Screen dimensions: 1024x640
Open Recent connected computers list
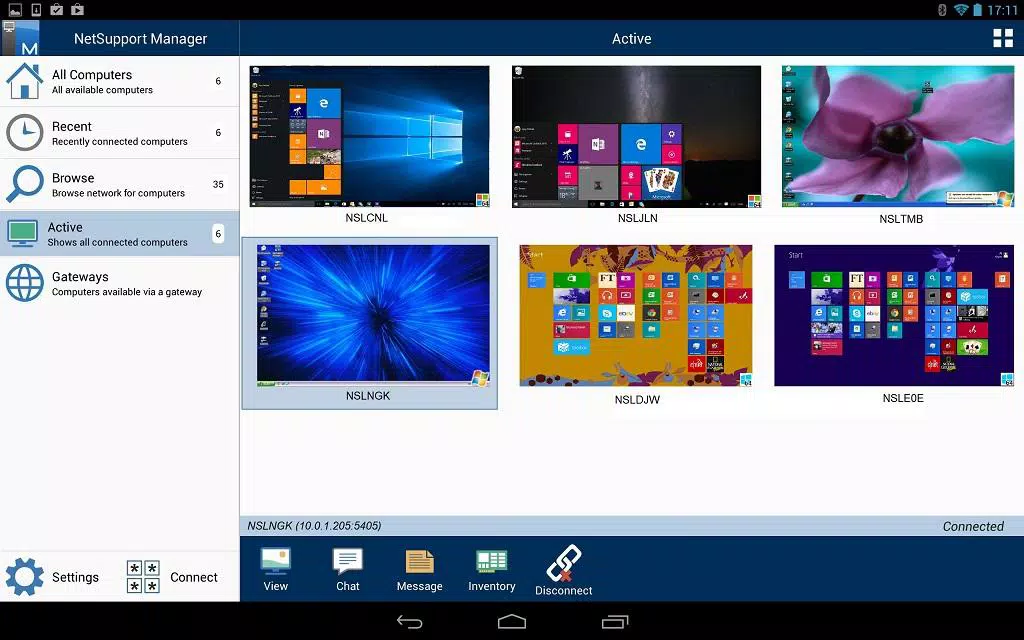tap(120, 133)
